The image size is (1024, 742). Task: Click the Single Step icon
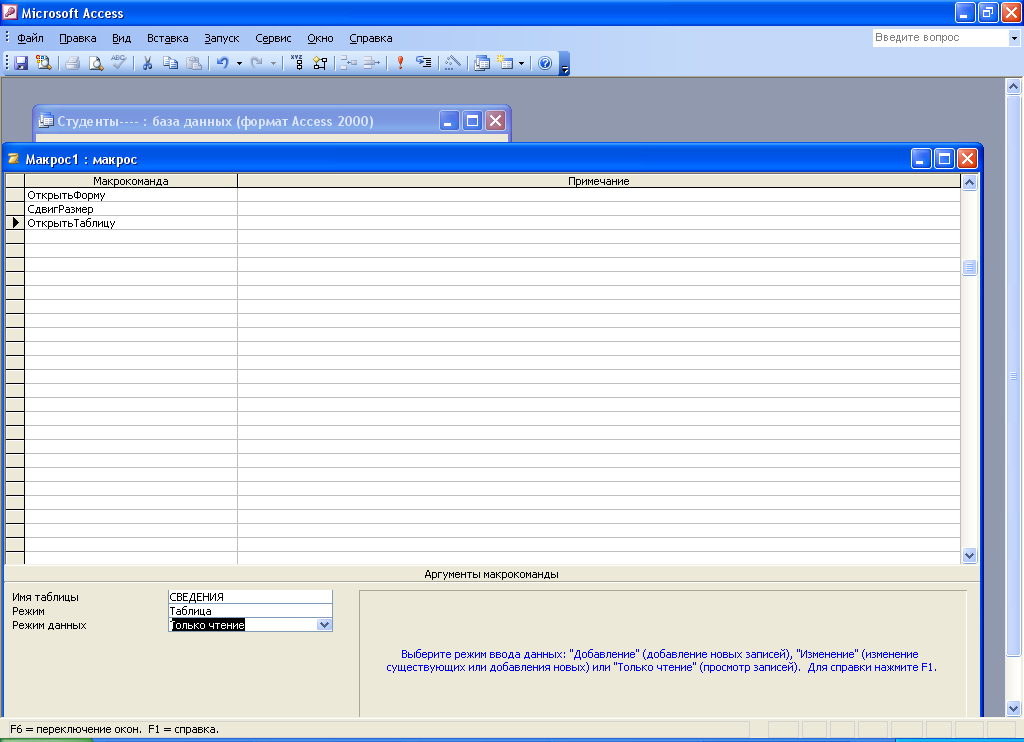pyautogui.click(x=424, y=63)
